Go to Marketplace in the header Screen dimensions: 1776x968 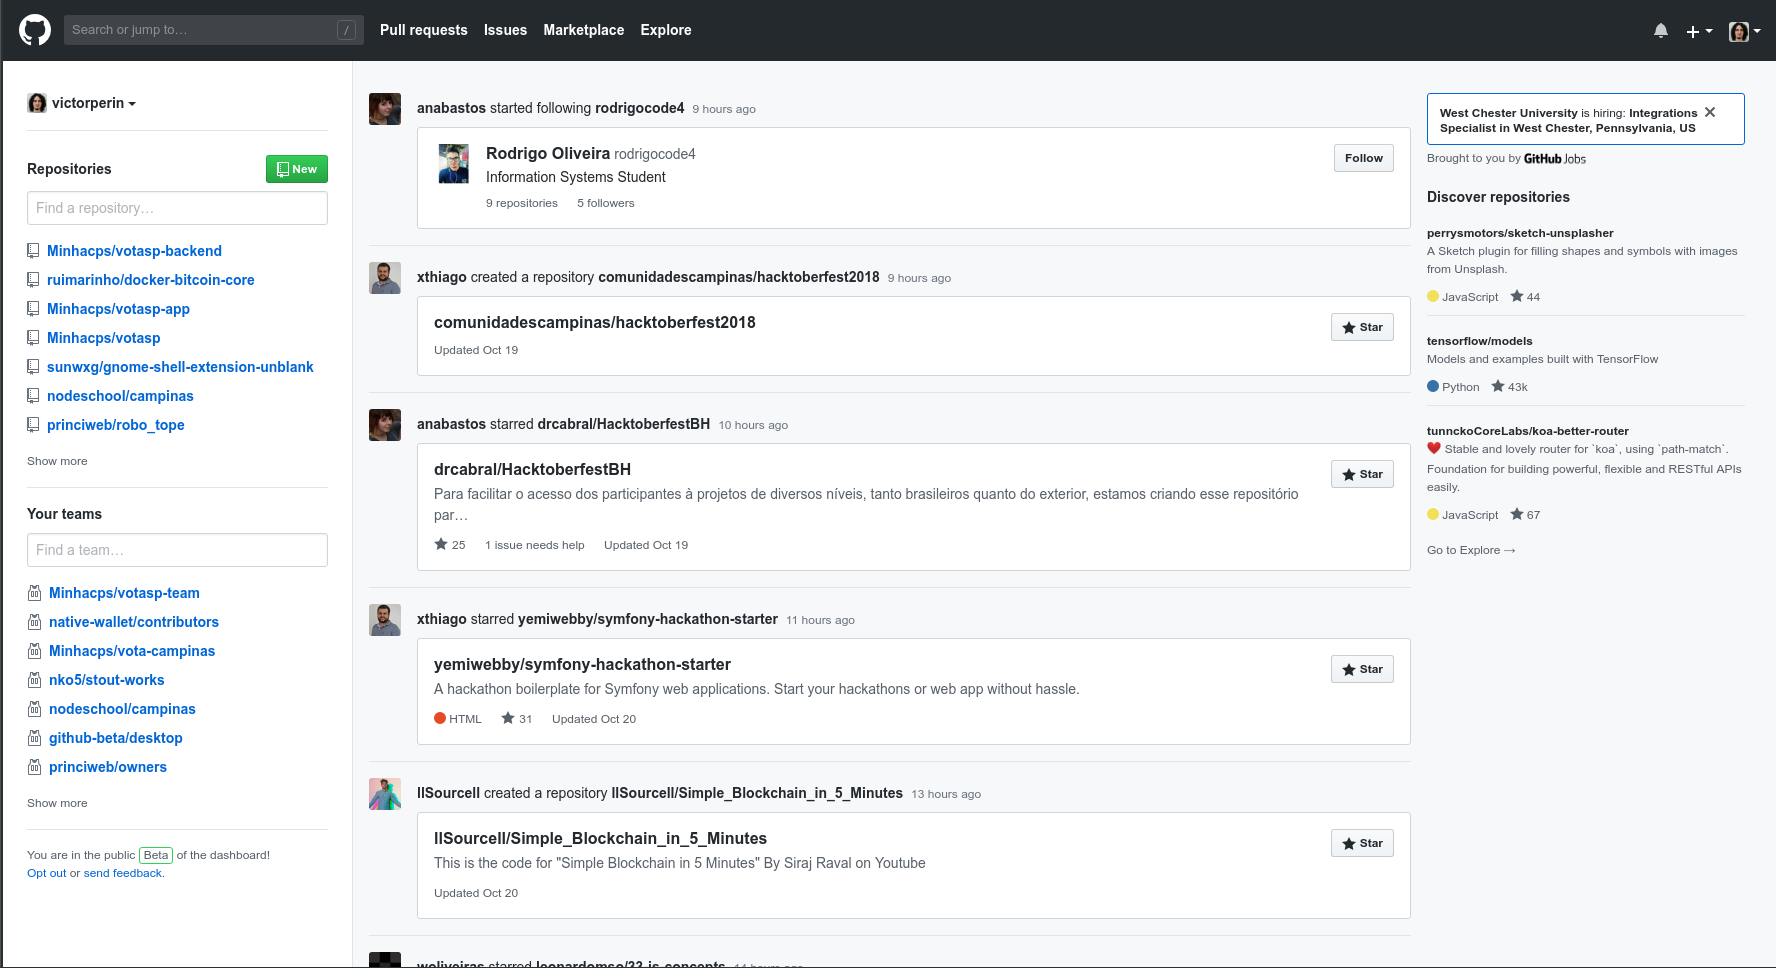point(584,30)
